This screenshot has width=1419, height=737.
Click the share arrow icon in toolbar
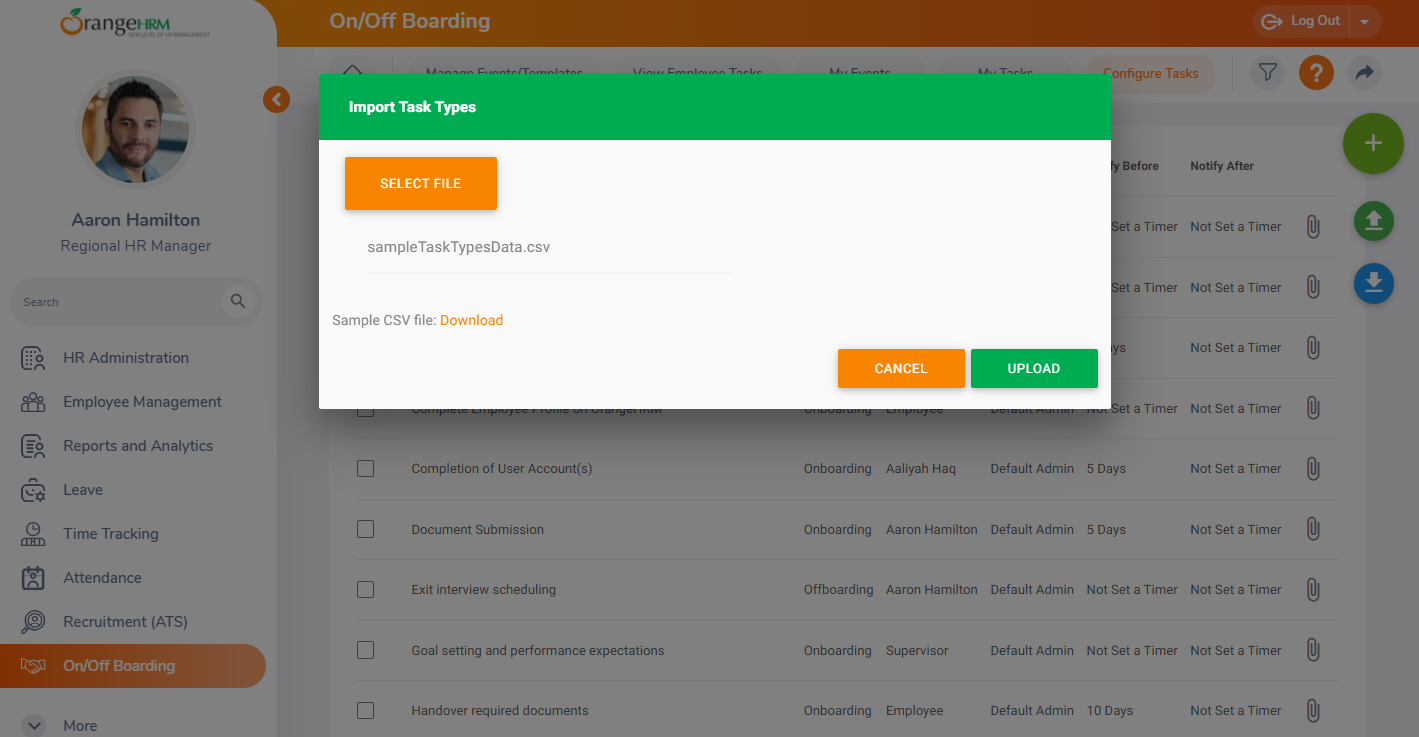click(1364, 73)
